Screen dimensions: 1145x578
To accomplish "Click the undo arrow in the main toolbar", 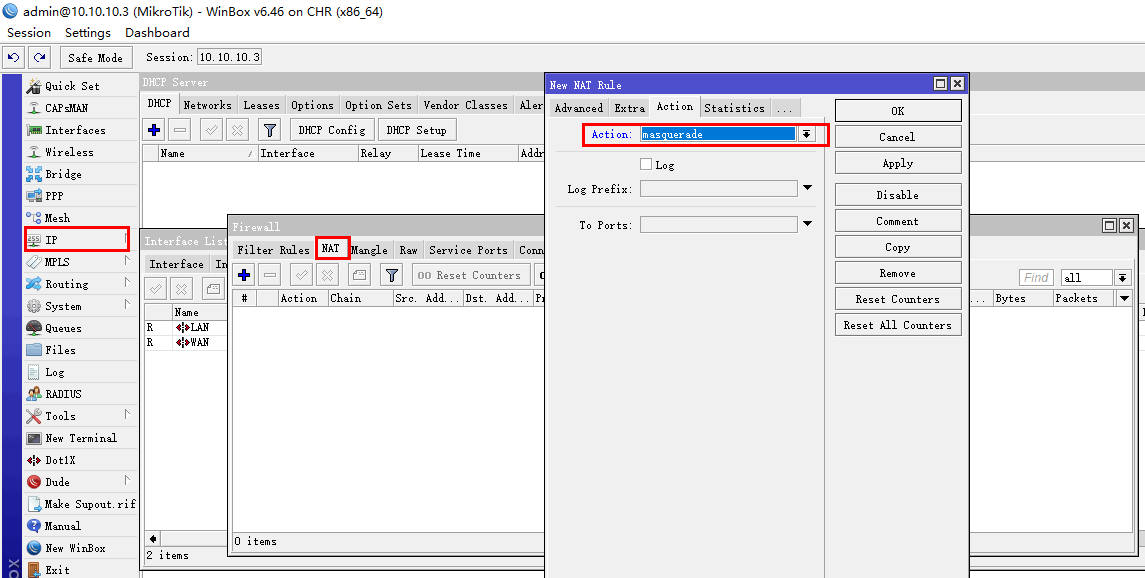I will (x=14, y=58).
